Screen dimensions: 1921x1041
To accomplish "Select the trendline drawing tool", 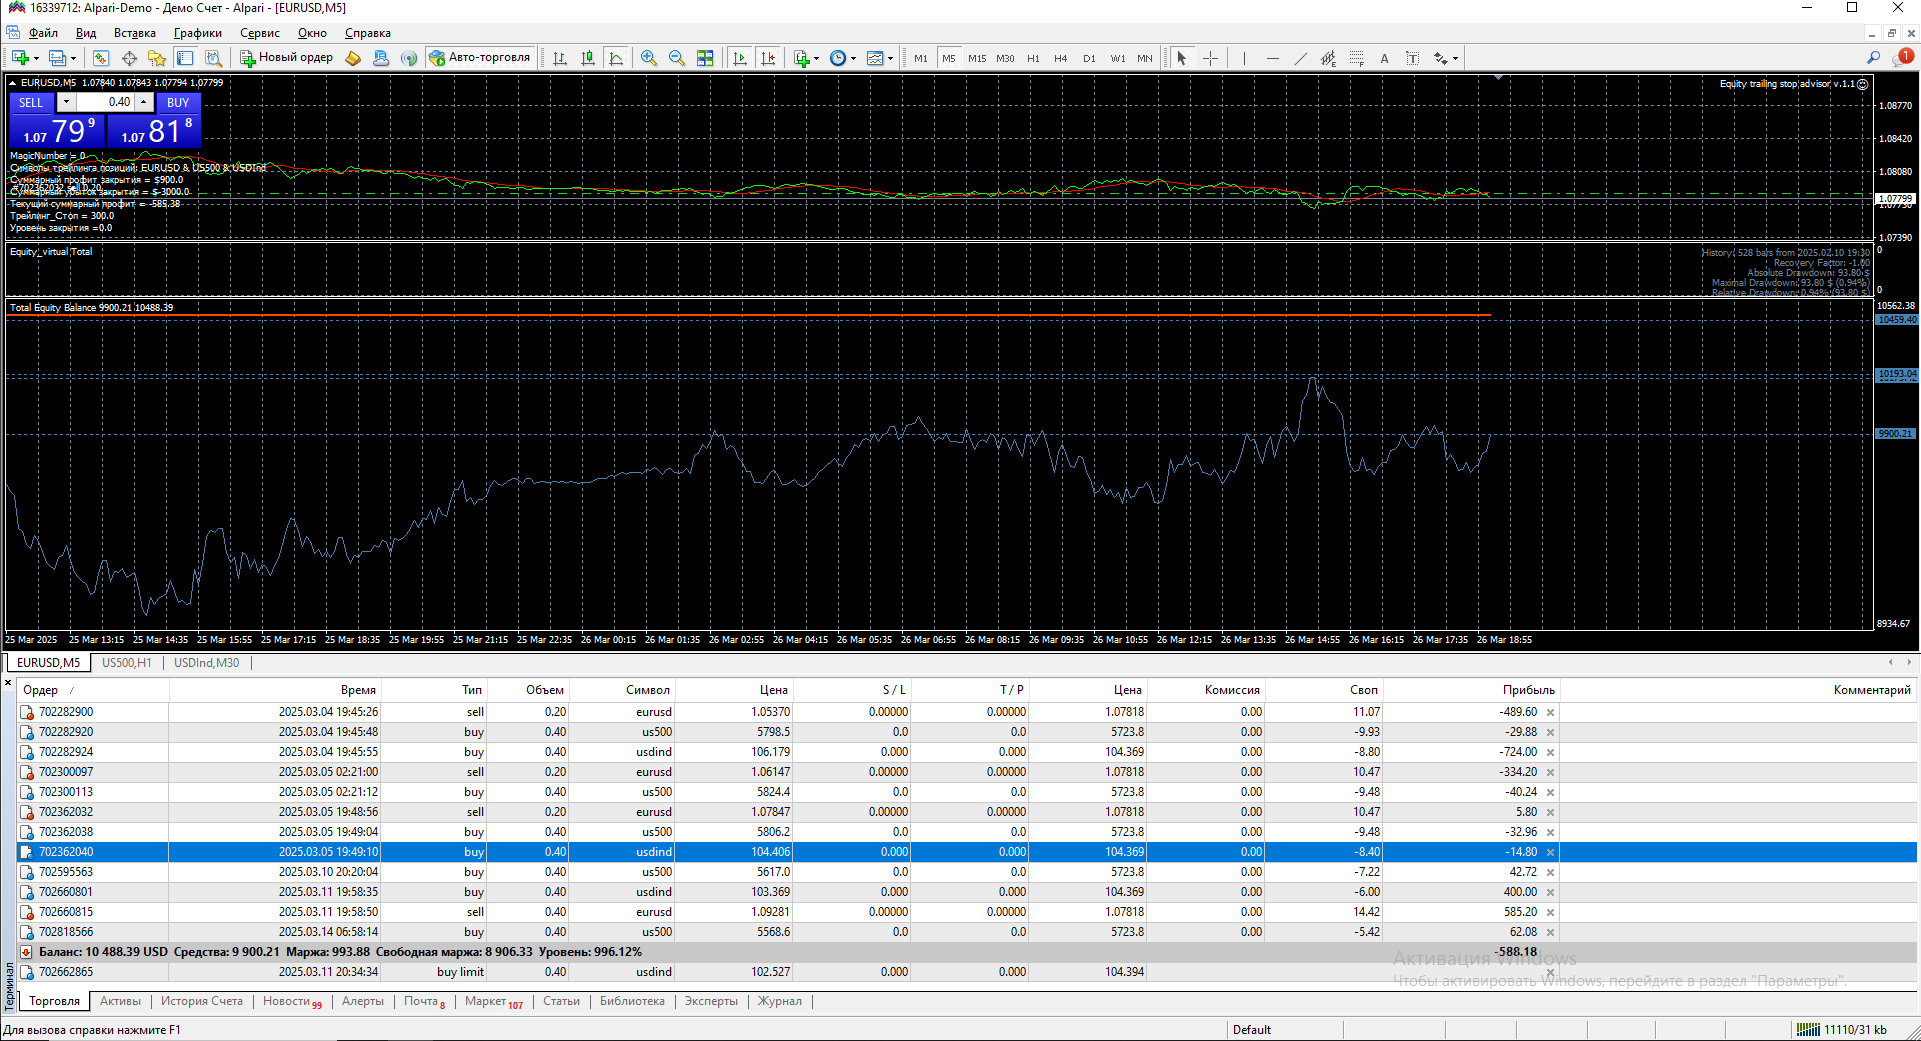I will coord(1300,58).
